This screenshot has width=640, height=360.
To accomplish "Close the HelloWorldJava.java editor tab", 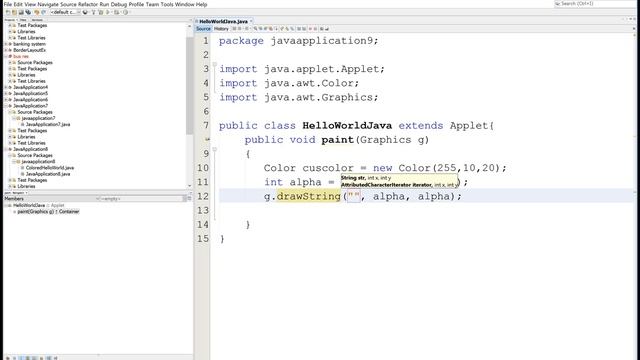I will tap(251, 21).
